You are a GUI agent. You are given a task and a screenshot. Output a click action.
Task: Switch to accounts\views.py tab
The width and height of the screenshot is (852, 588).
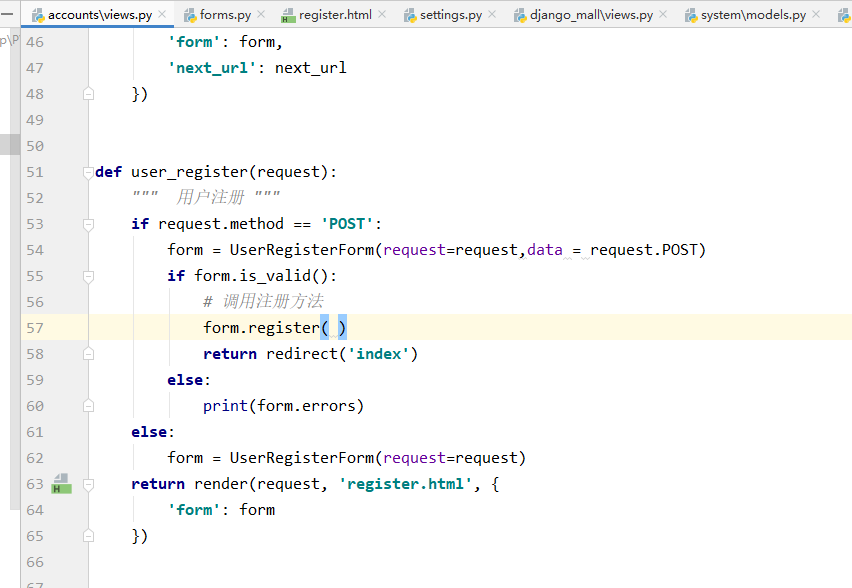(x=99, y=15)
